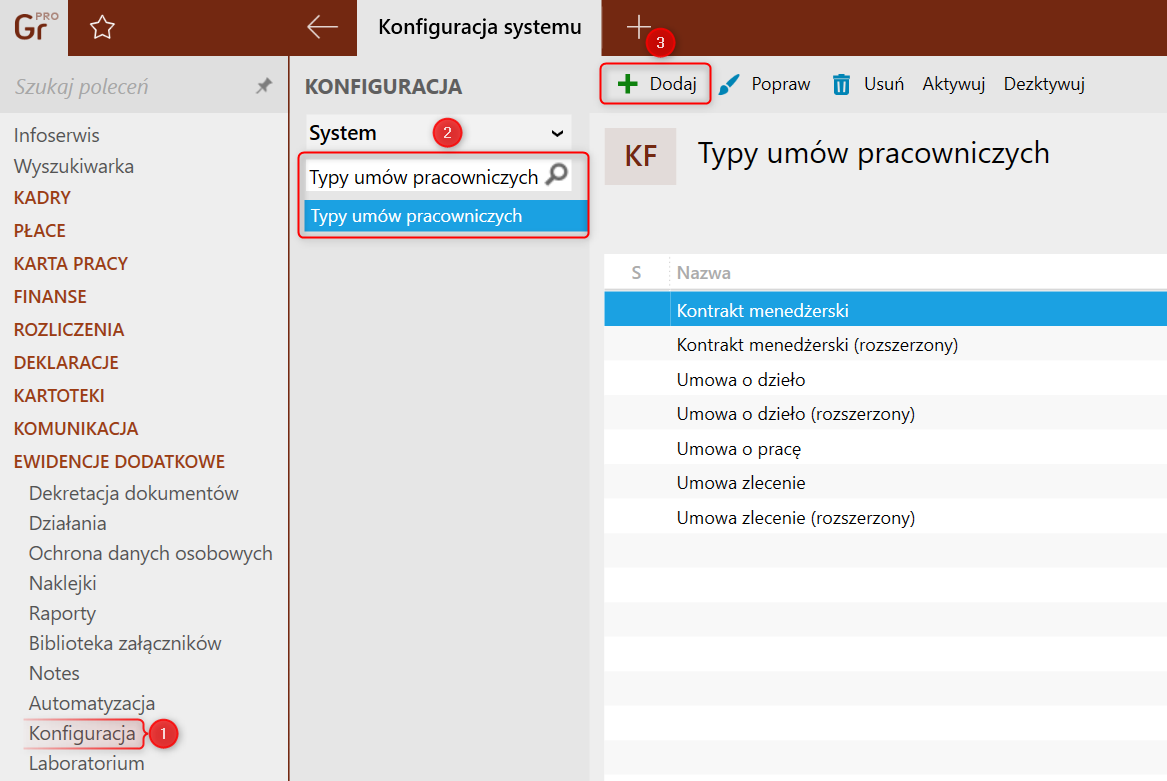Click the Popraw brush icon
Viewport: 1167px width, 781px height.
pos(729,84)
